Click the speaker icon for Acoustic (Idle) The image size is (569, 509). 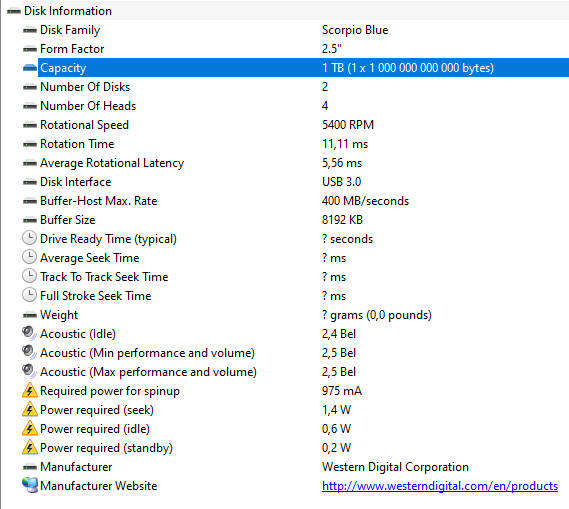tap(29, 333)
